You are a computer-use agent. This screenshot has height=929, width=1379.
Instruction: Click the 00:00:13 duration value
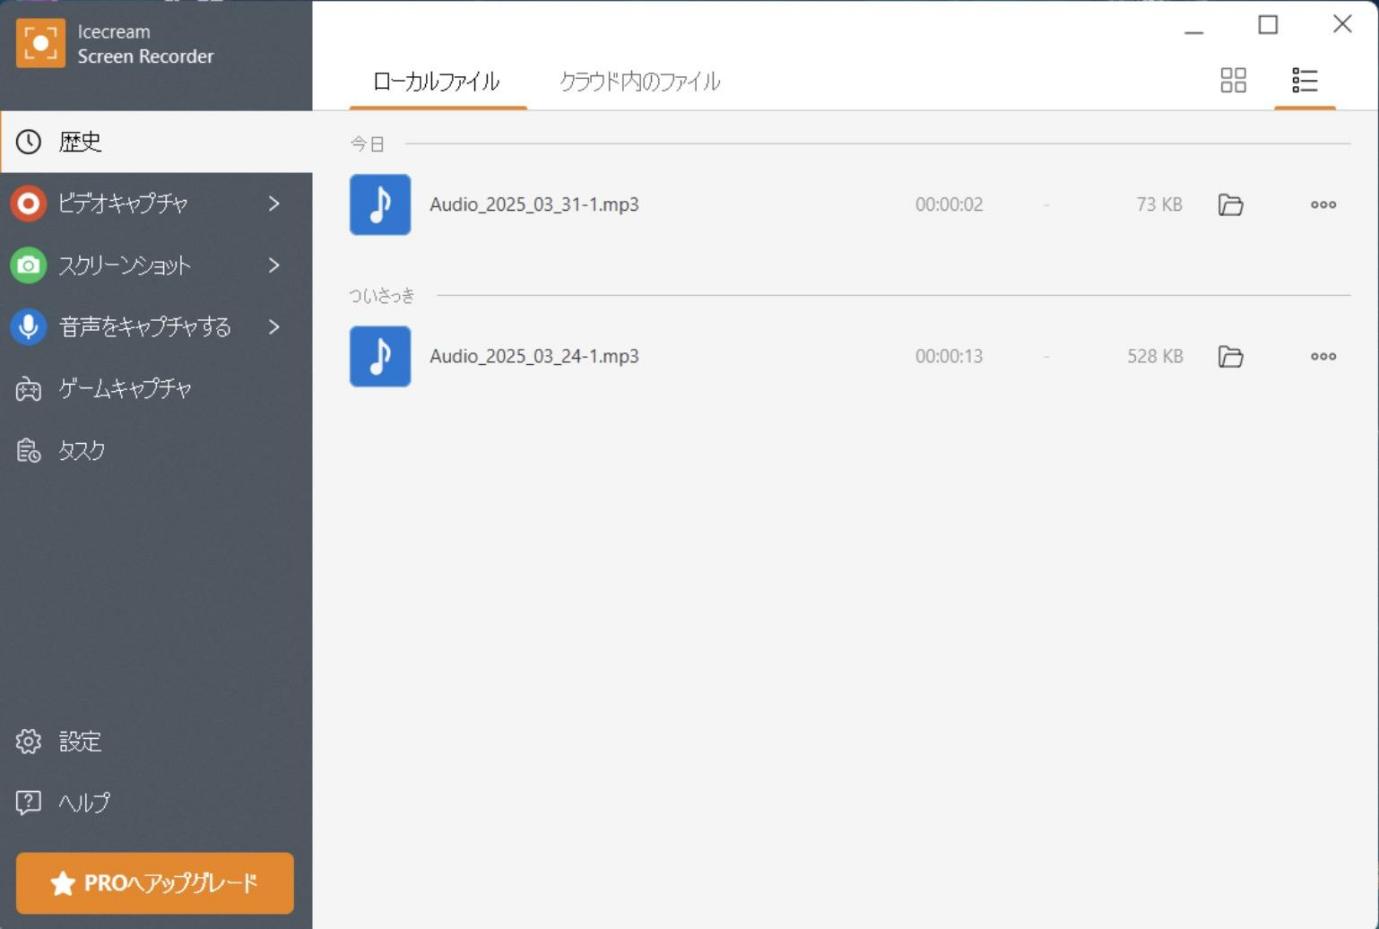pos(949,356)
